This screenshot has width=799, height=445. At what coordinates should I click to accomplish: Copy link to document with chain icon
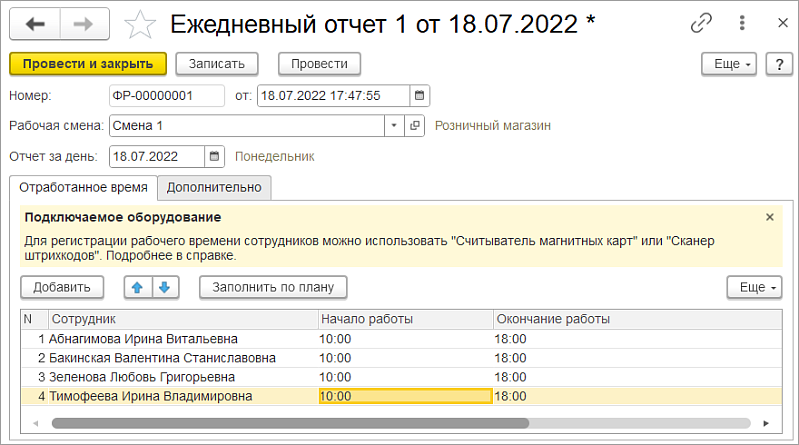pos(701,23)
